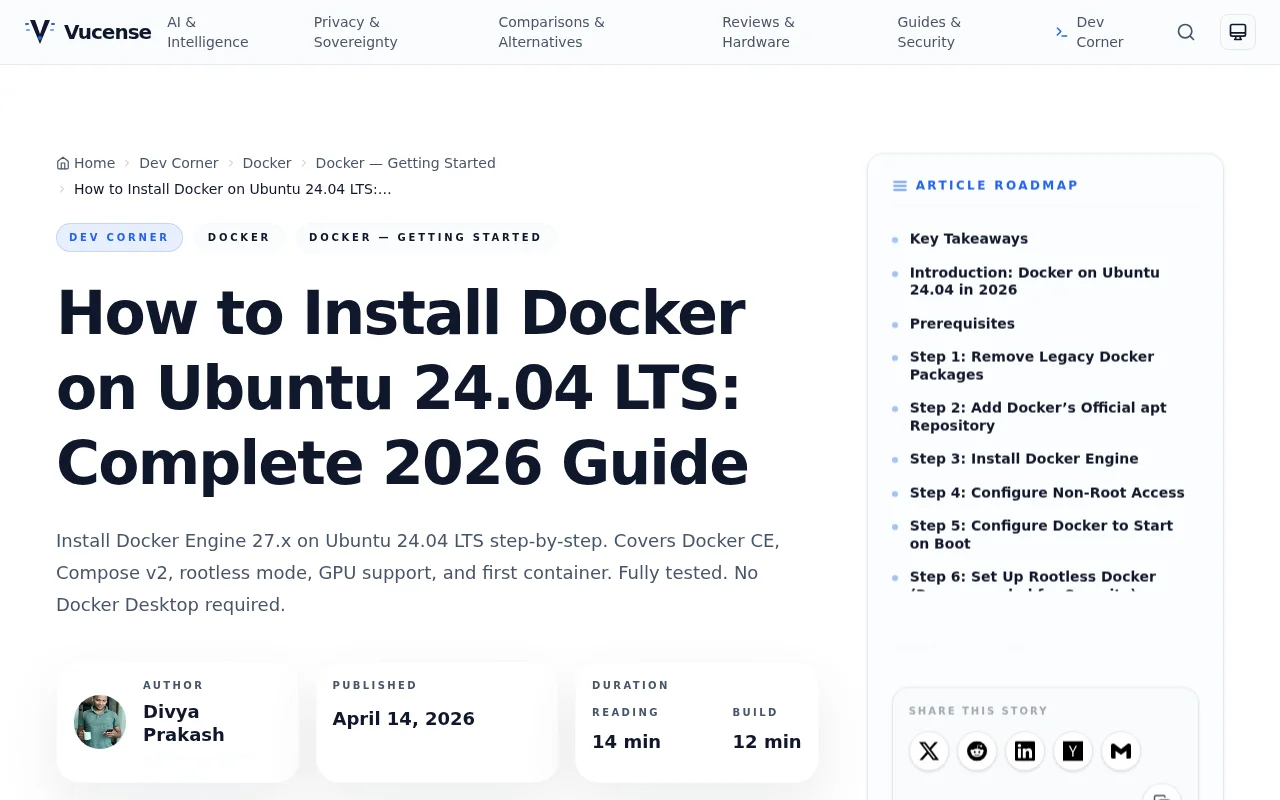Click the Dev Corner terminal icon

[1061, 32]
